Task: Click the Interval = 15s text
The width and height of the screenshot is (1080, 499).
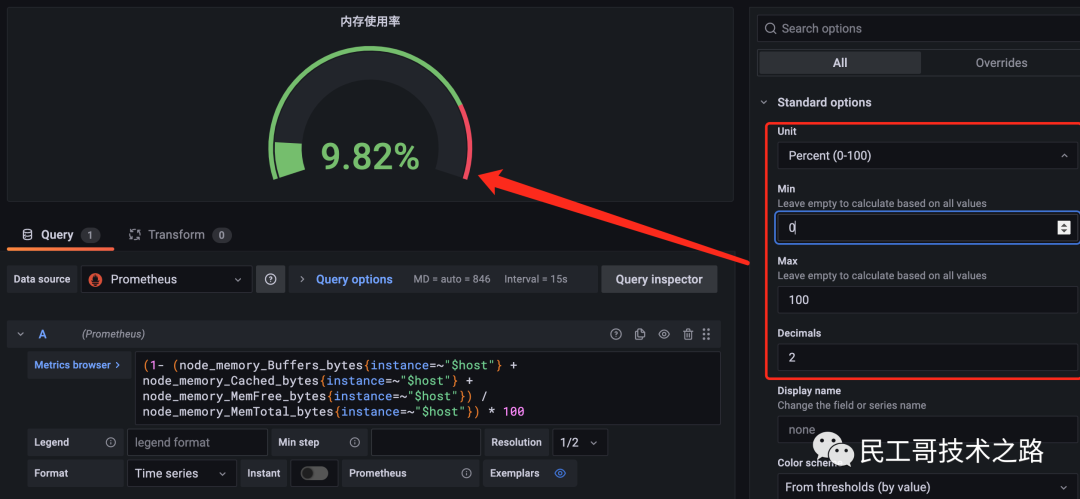Action: click(x=536, y=279)
